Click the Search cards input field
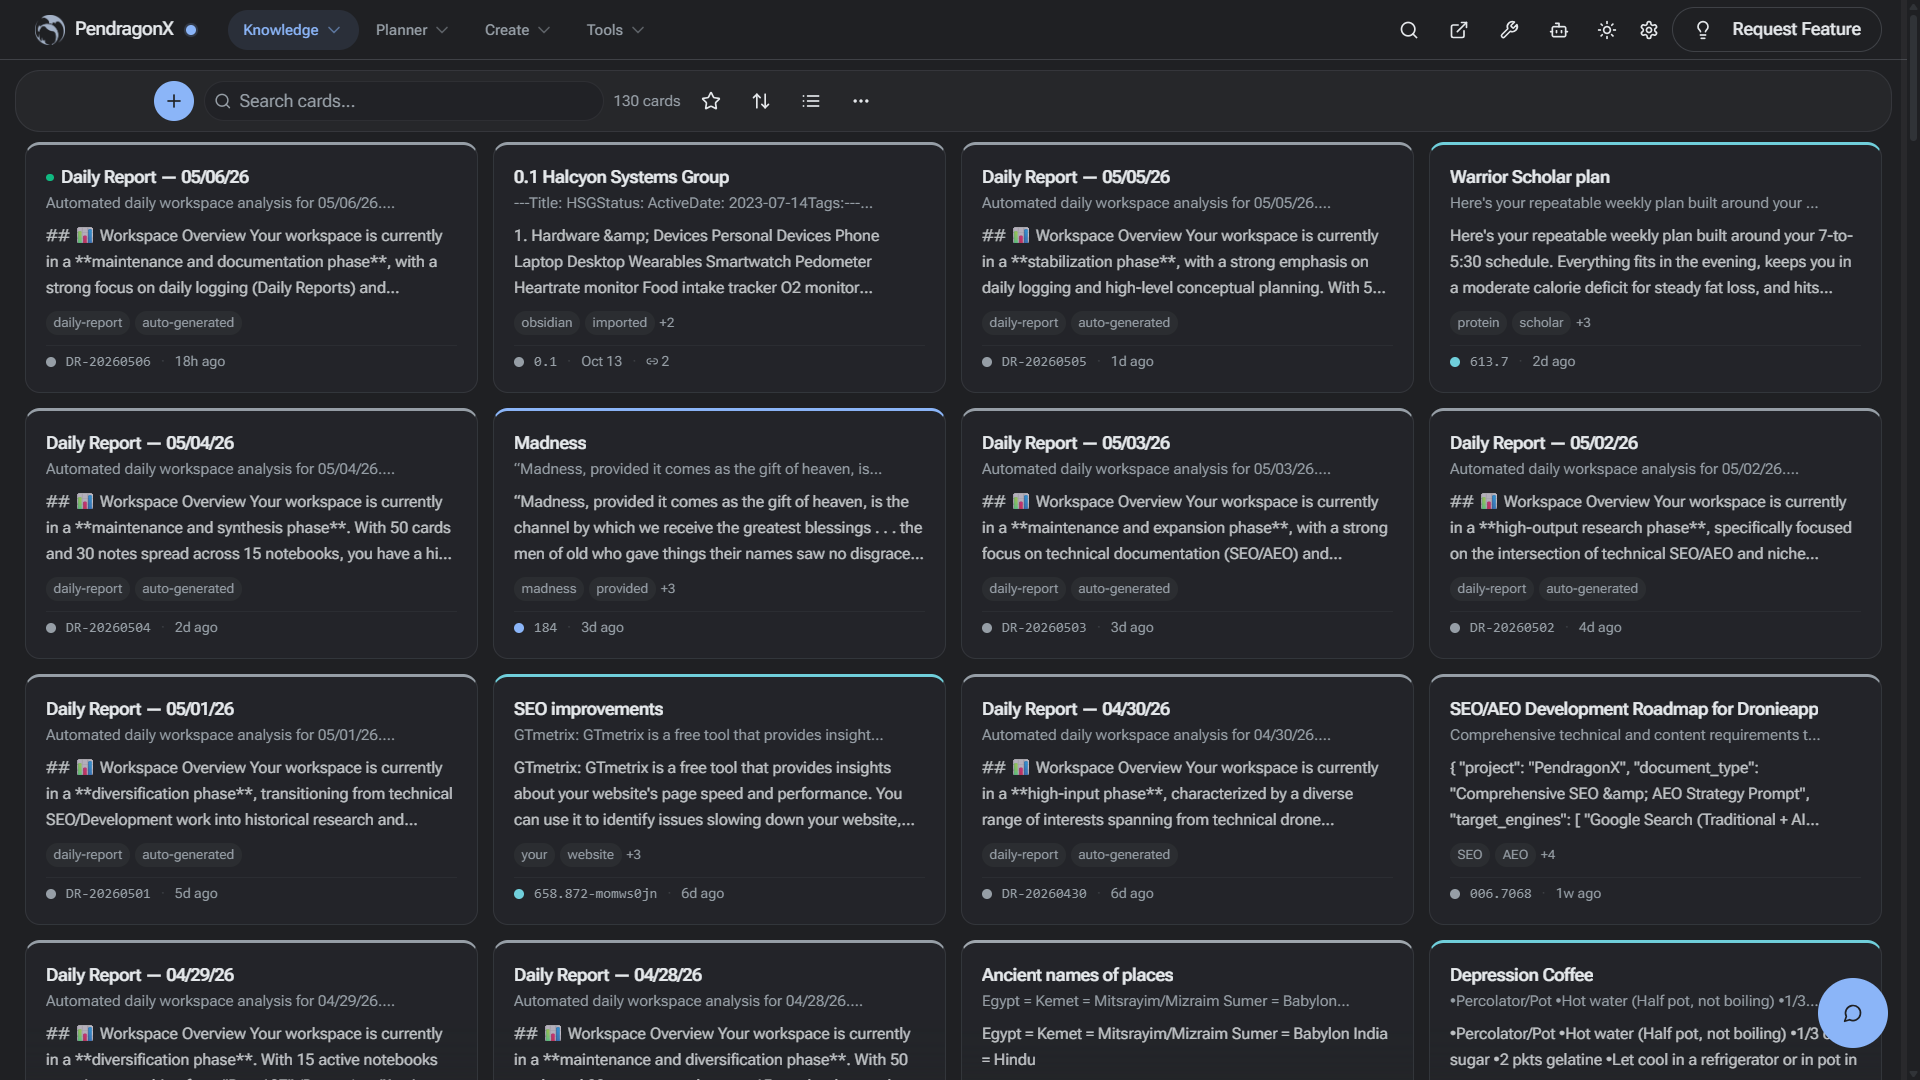Image resolution: width=1920 pixels, height=1080 pixels. click(x=404, y=101)
